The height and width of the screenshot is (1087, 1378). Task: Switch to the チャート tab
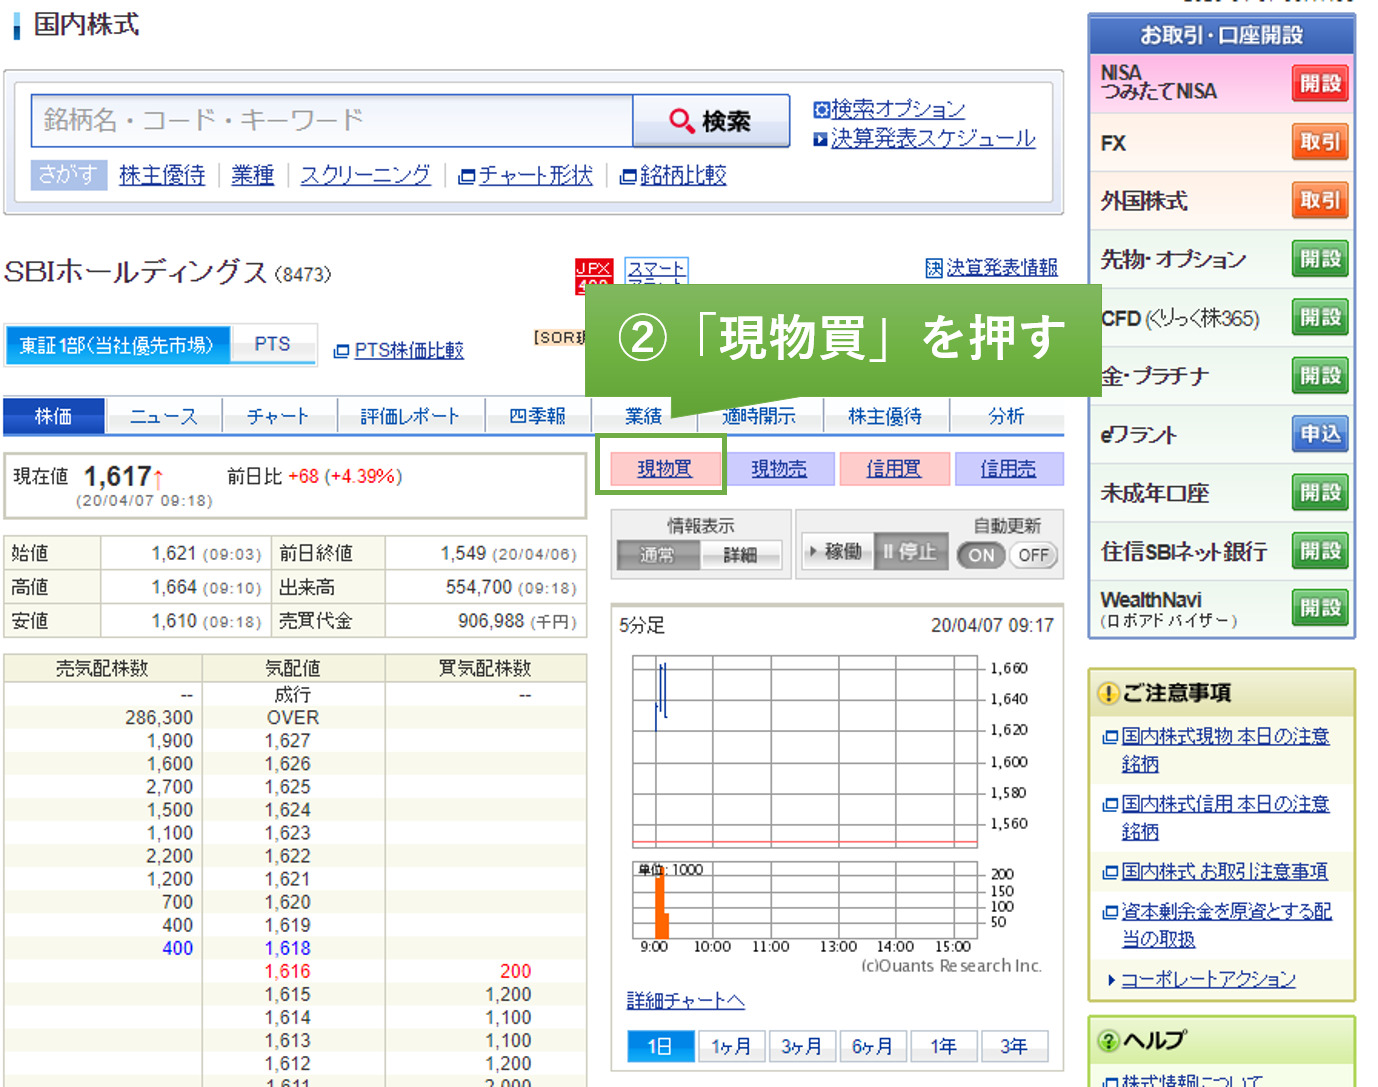tap(278, 417)
